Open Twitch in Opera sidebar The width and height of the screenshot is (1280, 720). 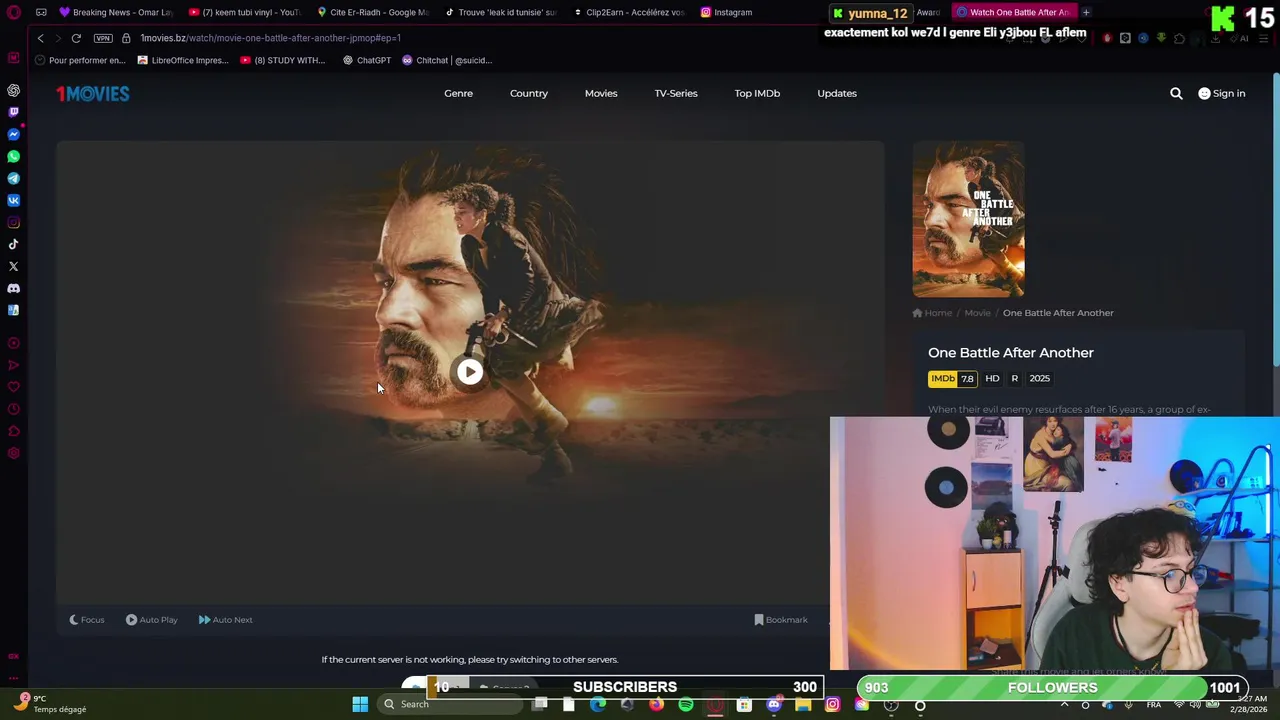[x=13, y=112]
